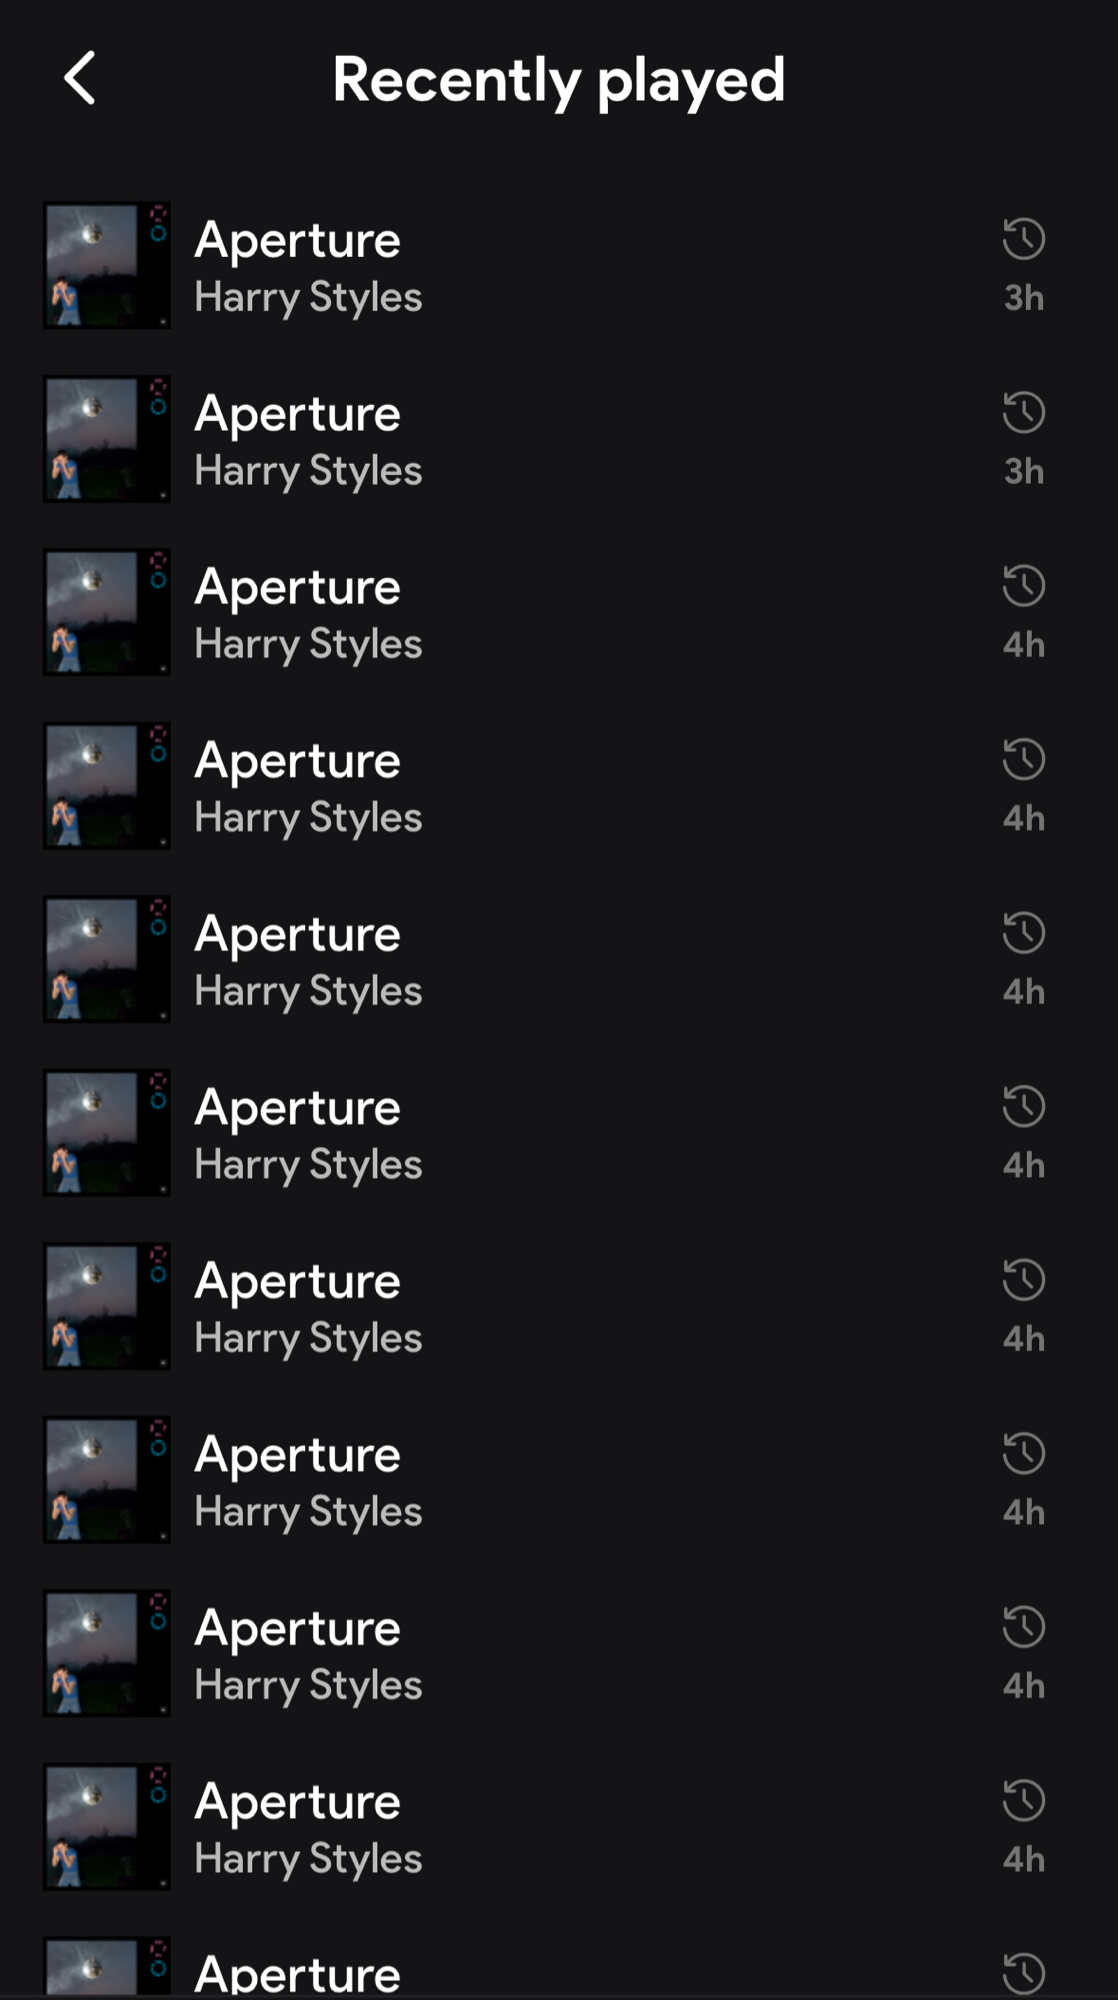Select Harry Styles artist name in third row
Viewport: 1118px width, 2000px height.
(308, 644)
